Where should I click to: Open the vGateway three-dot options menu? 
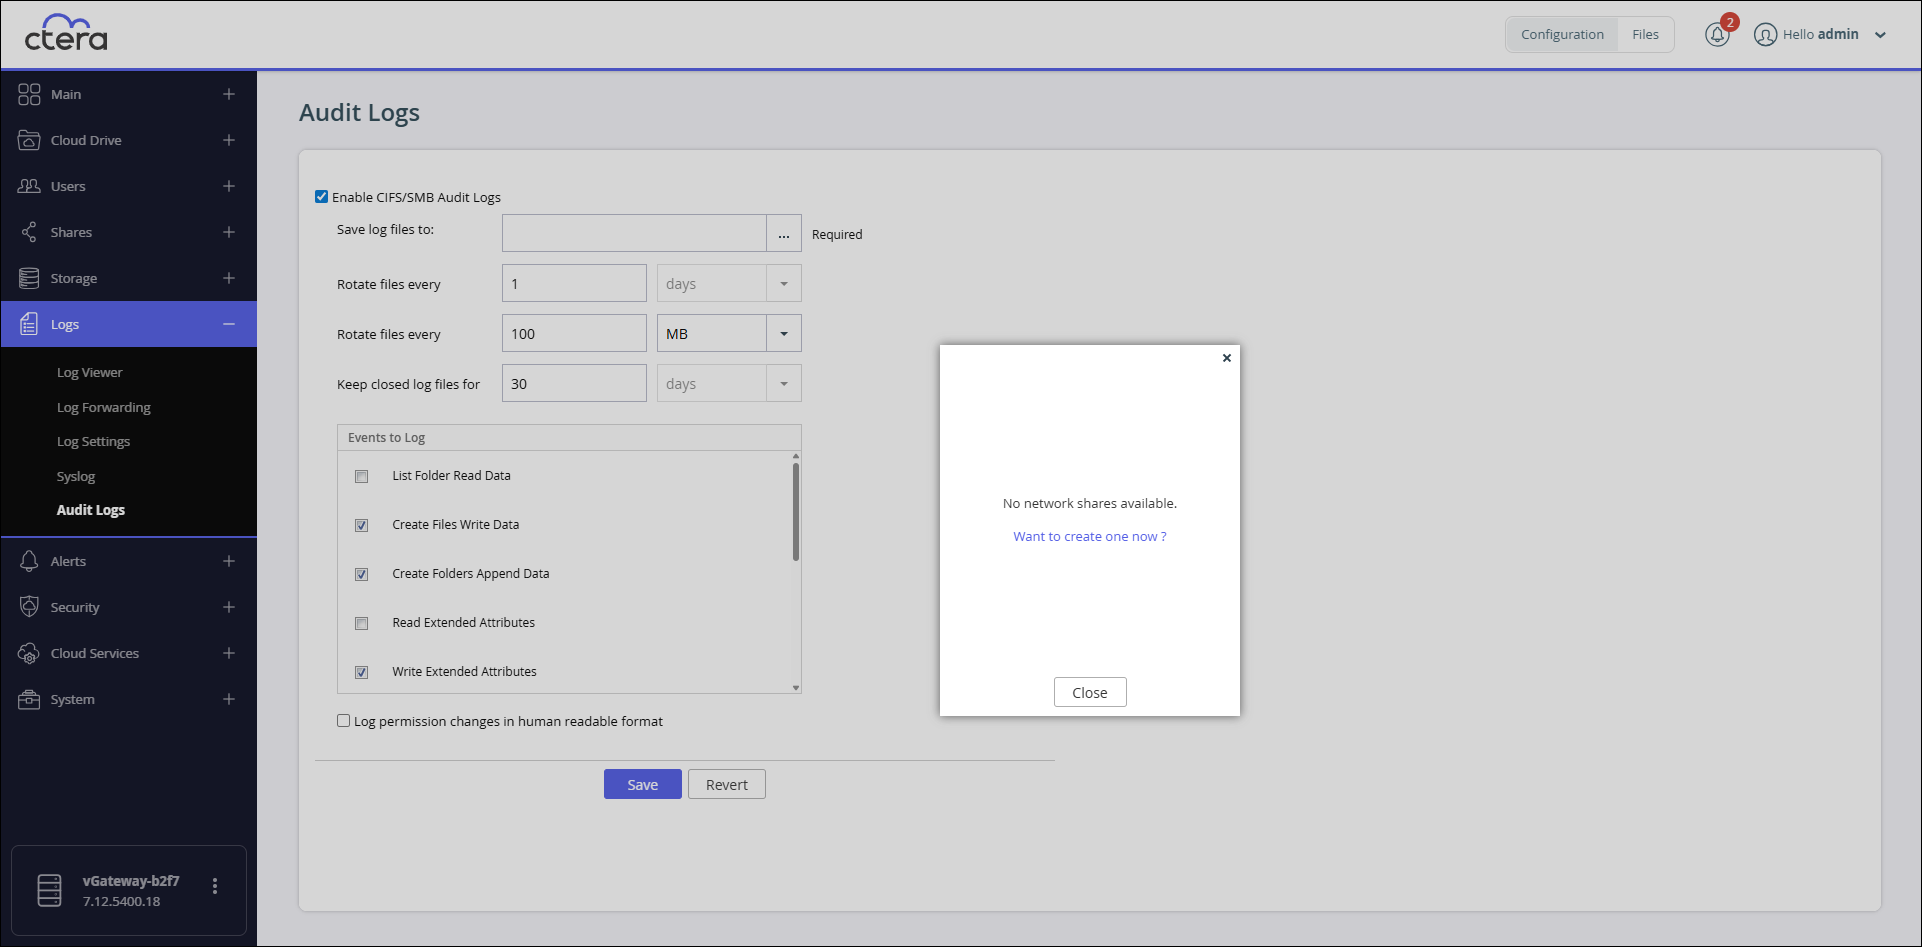pos(215,886)
